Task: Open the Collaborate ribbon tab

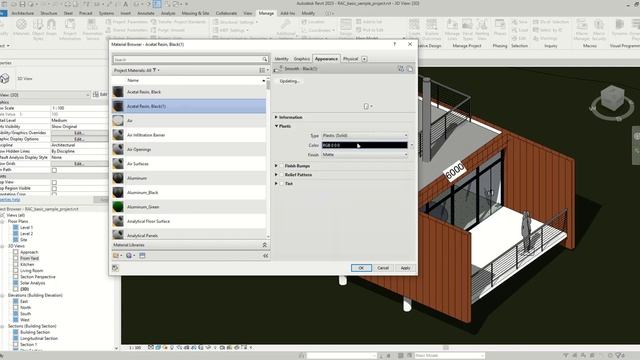Action: (x=226, y=13)
